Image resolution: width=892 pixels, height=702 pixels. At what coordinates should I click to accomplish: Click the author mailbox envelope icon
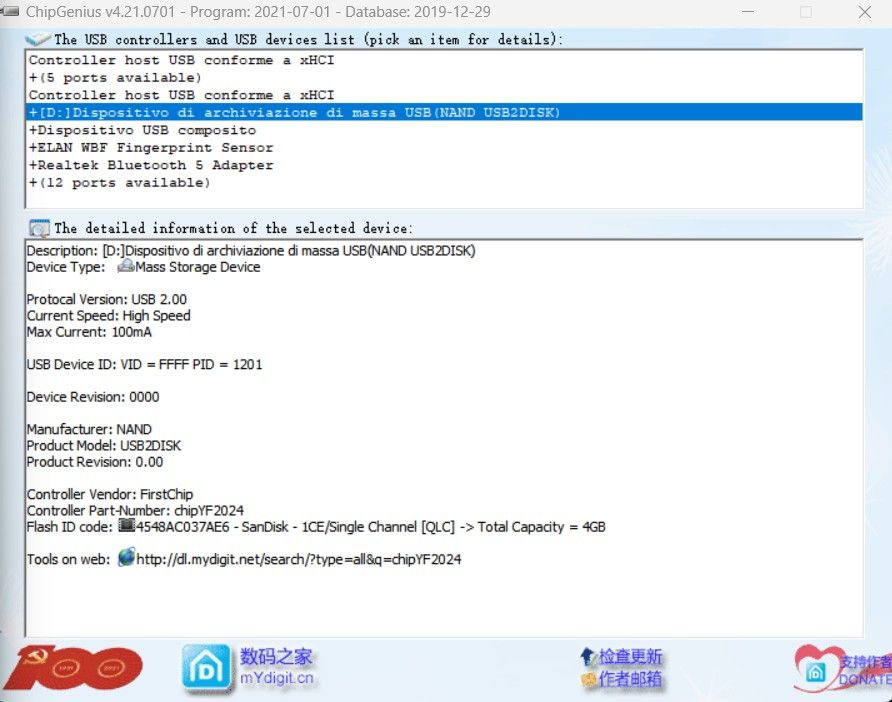pyautogui.click(x=589, y=679)
